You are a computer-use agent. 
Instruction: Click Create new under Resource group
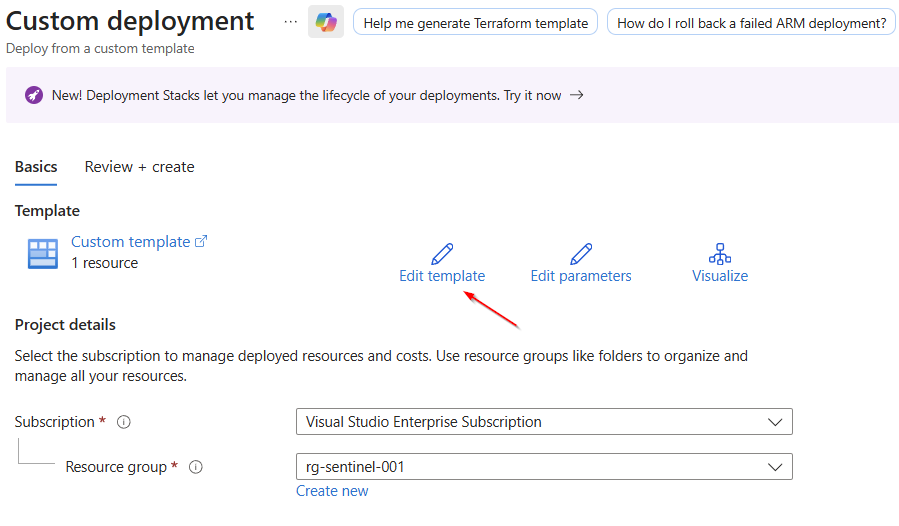click(332, 491)
